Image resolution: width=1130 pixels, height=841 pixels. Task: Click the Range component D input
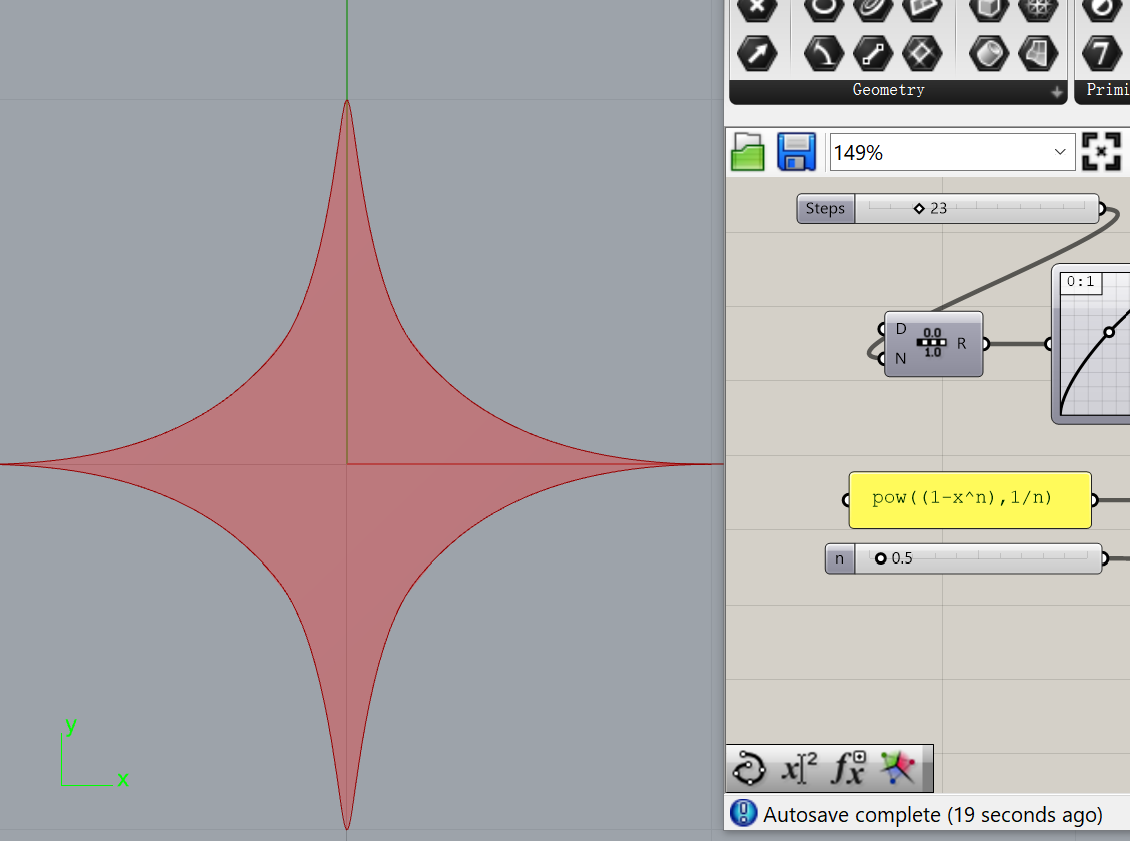900,329
